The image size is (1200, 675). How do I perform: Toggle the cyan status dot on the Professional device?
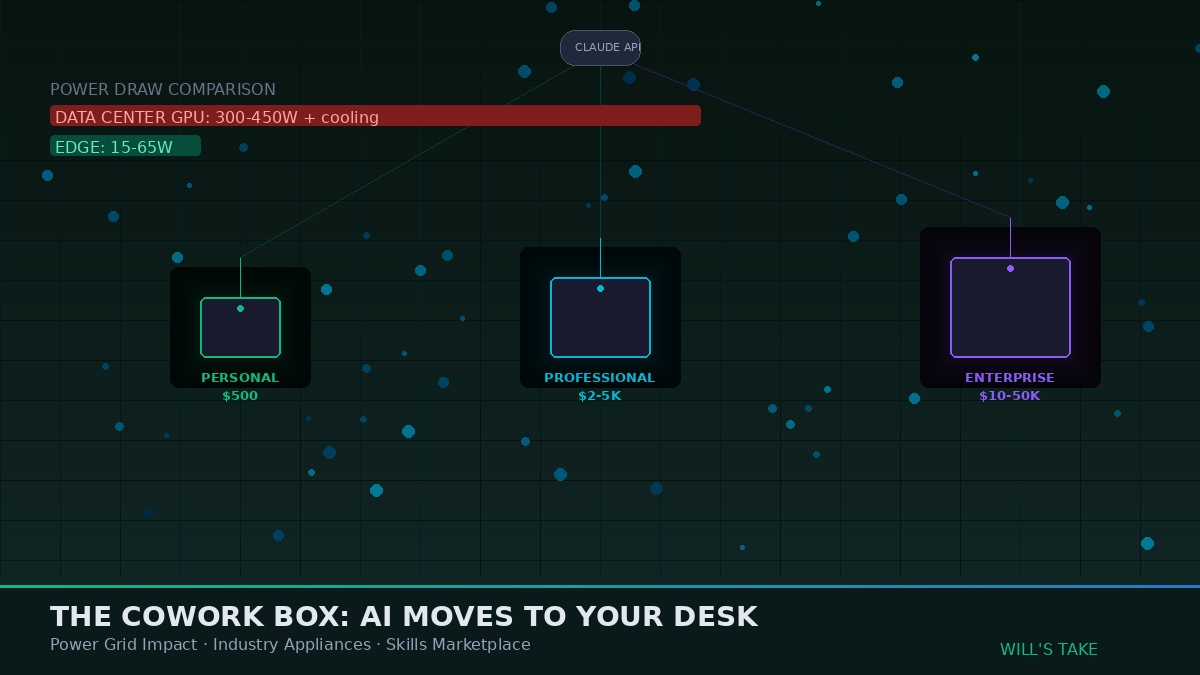tap(600, 288)
